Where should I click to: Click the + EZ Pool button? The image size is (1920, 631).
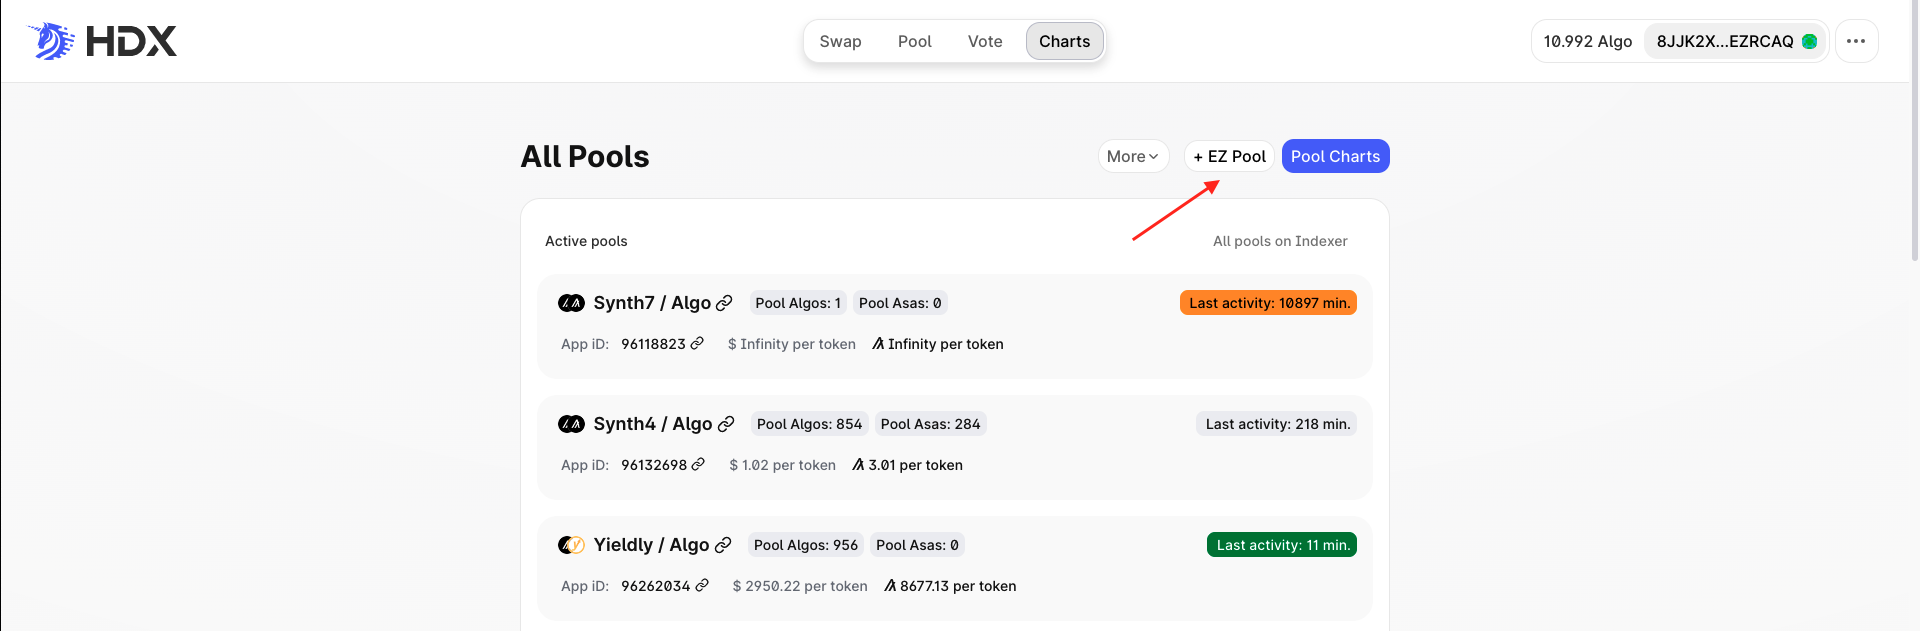[1229, 156]
